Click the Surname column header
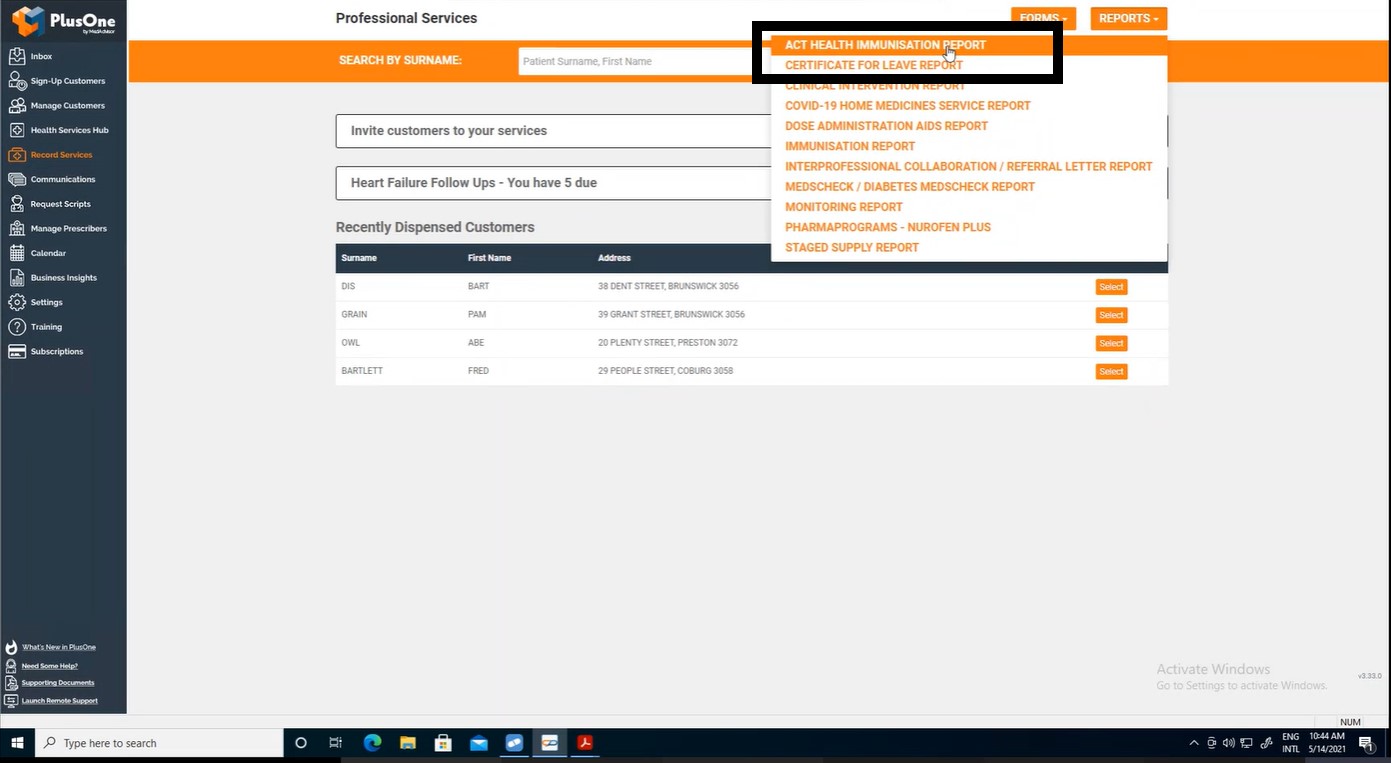Viewport: 1391px width, 763px height. pos(359,258)
